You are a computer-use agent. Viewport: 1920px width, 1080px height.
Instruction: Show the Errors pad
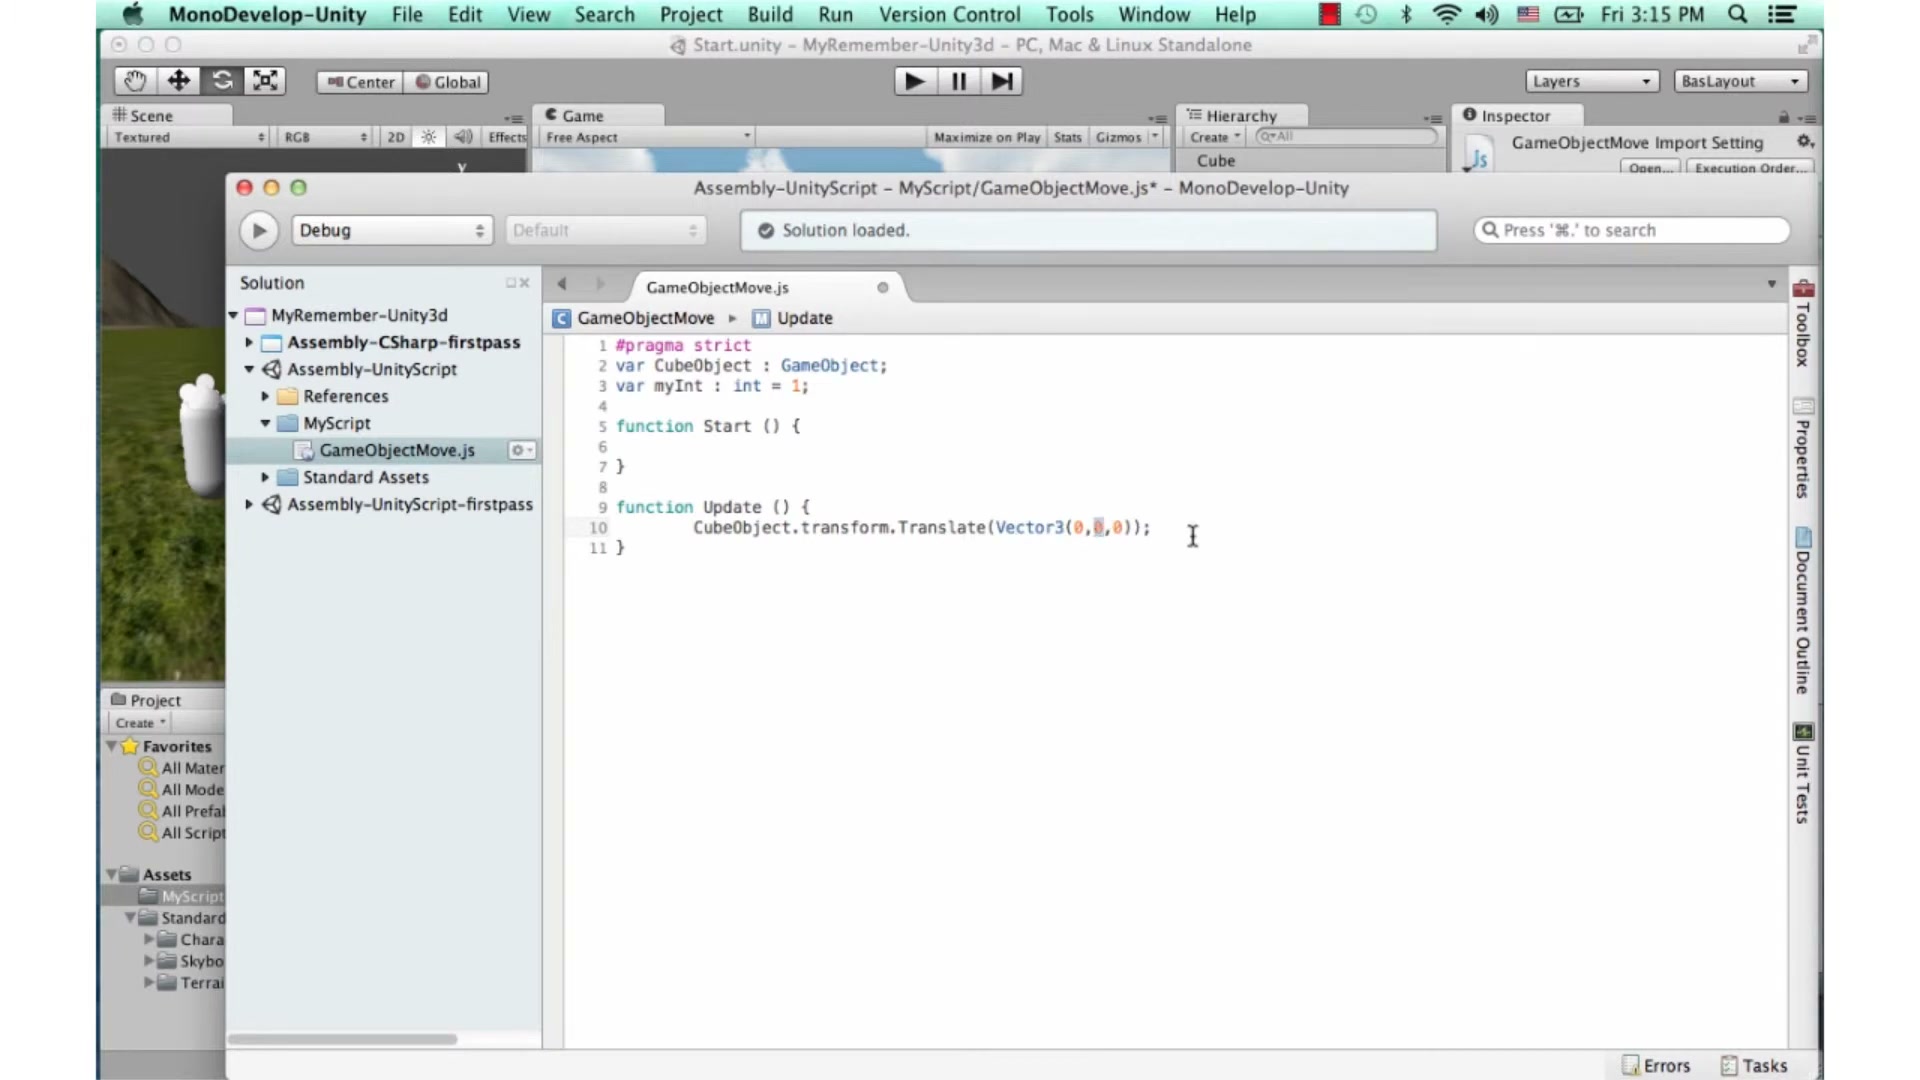coord(1656,1066)
